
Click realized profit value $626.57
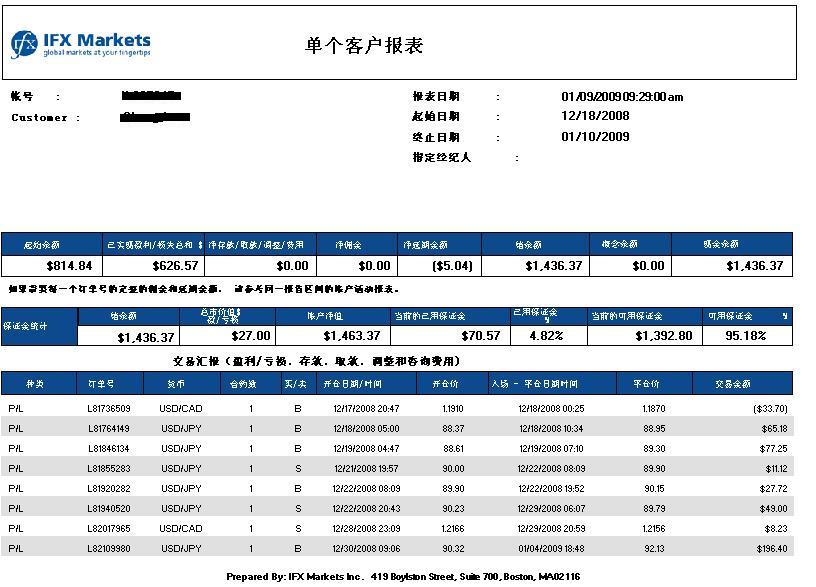175,266
